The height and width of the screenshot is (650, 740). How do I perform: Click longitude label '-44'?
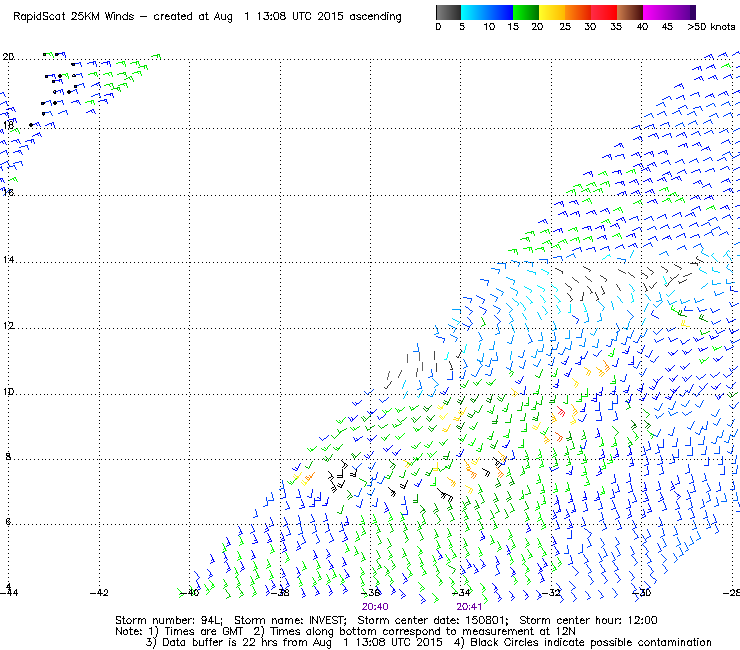(9, 592)
